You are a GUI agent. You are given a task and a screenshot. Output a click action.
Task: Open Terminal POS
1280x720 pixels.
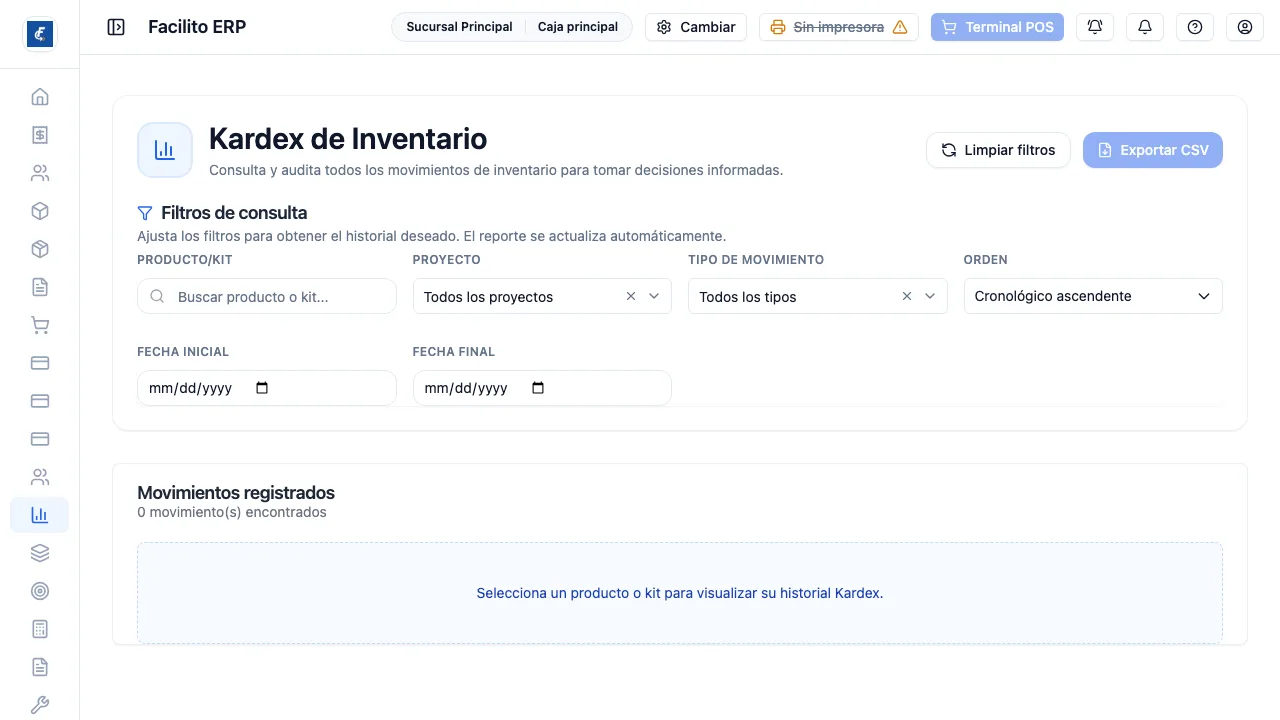point(997,27)
